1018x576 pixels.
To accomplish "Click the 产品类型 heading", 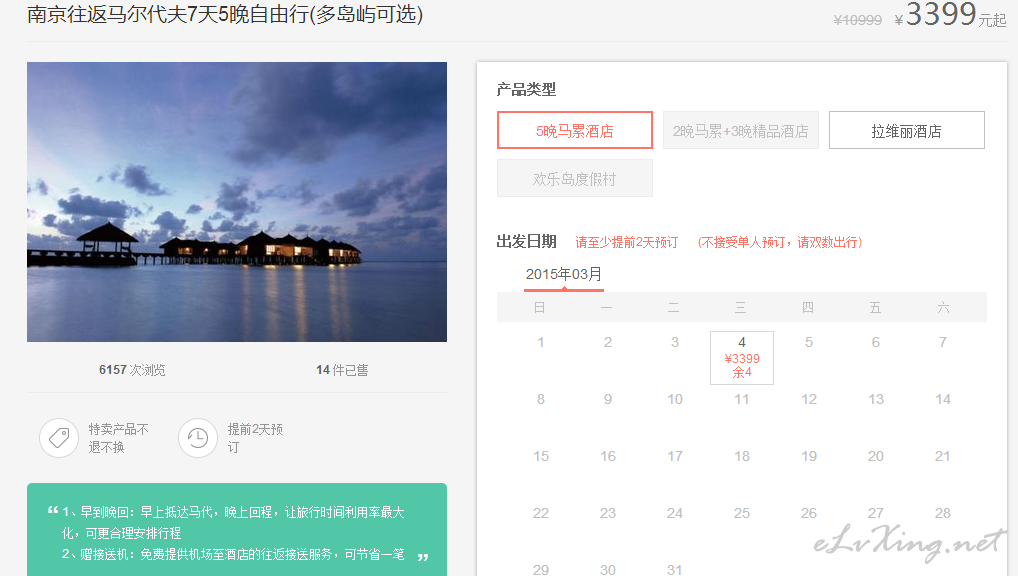I will 527,90.
